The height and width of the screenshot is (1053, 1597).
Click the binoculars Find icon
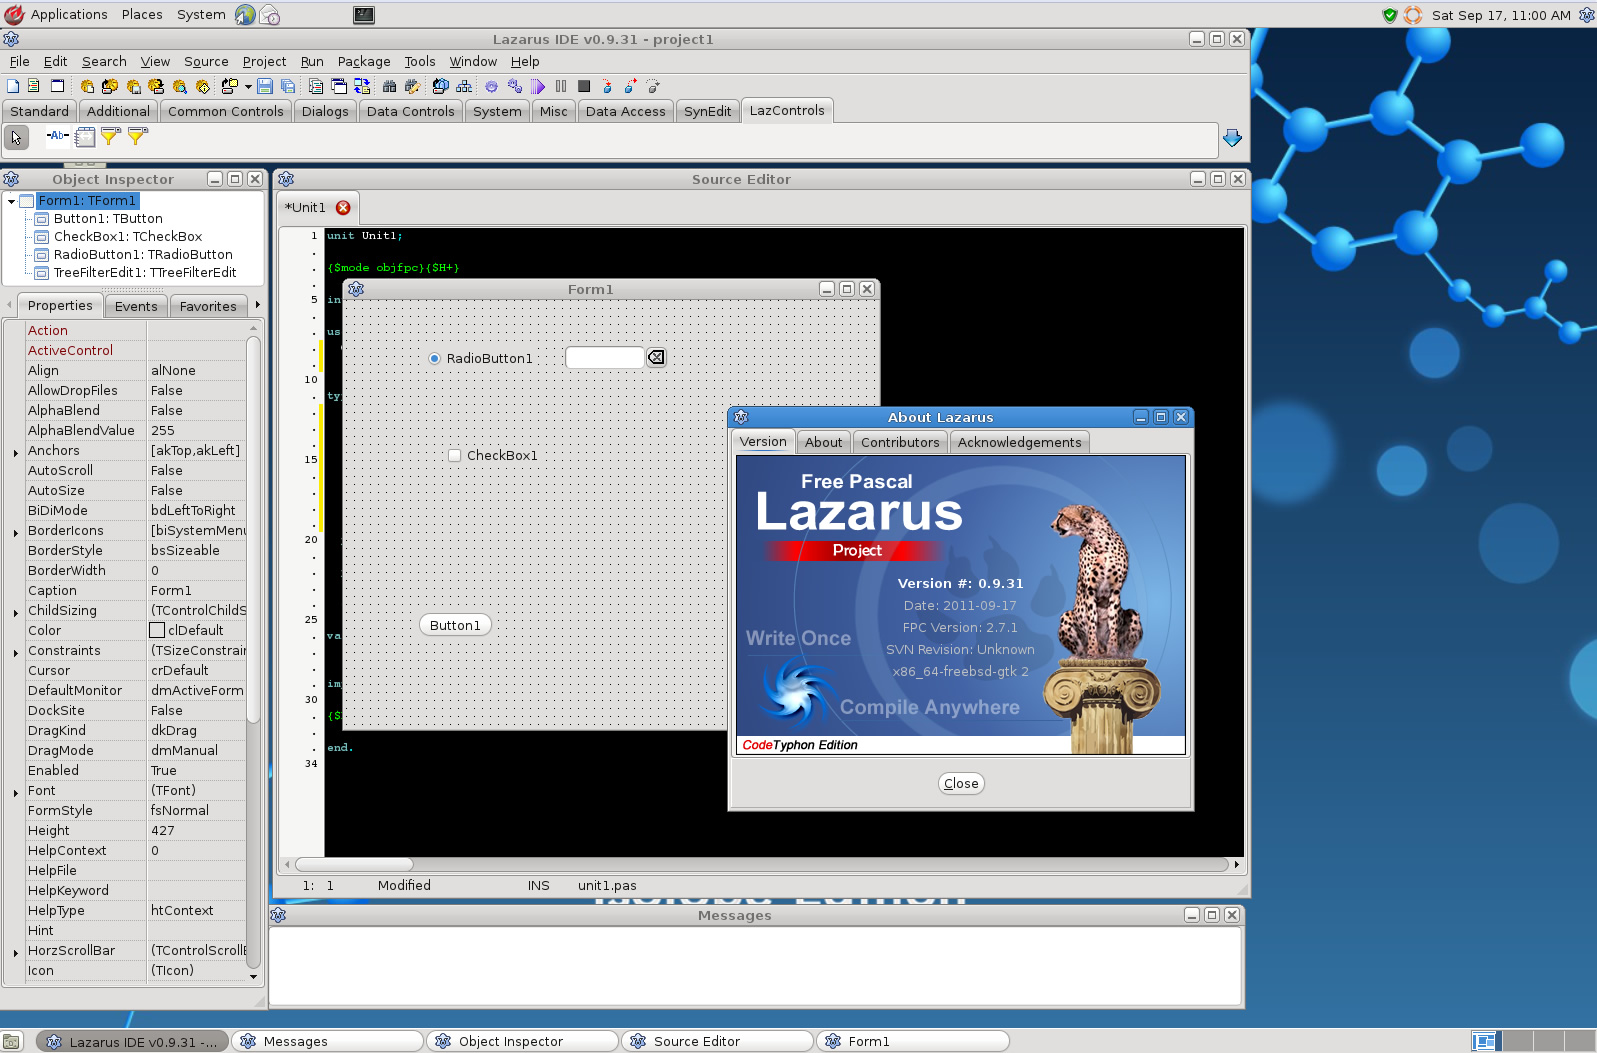point(390,86)
